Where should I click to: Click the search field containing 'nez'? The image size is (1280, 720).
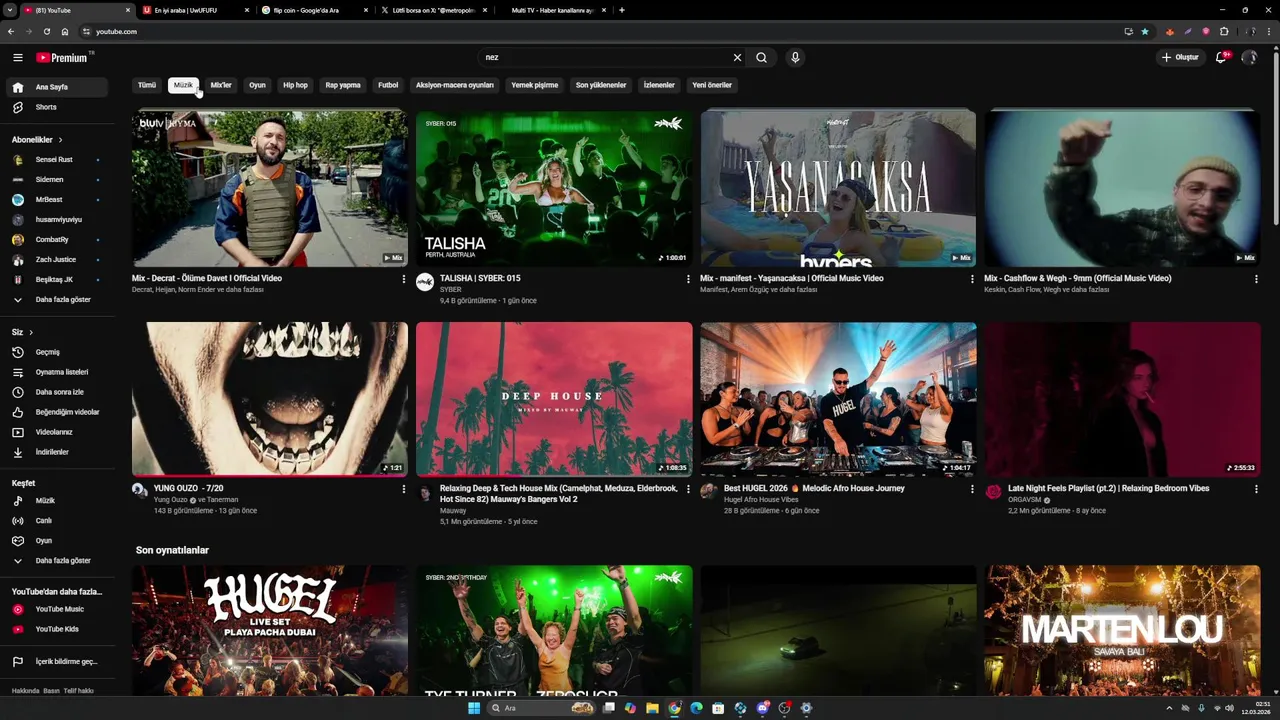point(606,58)
